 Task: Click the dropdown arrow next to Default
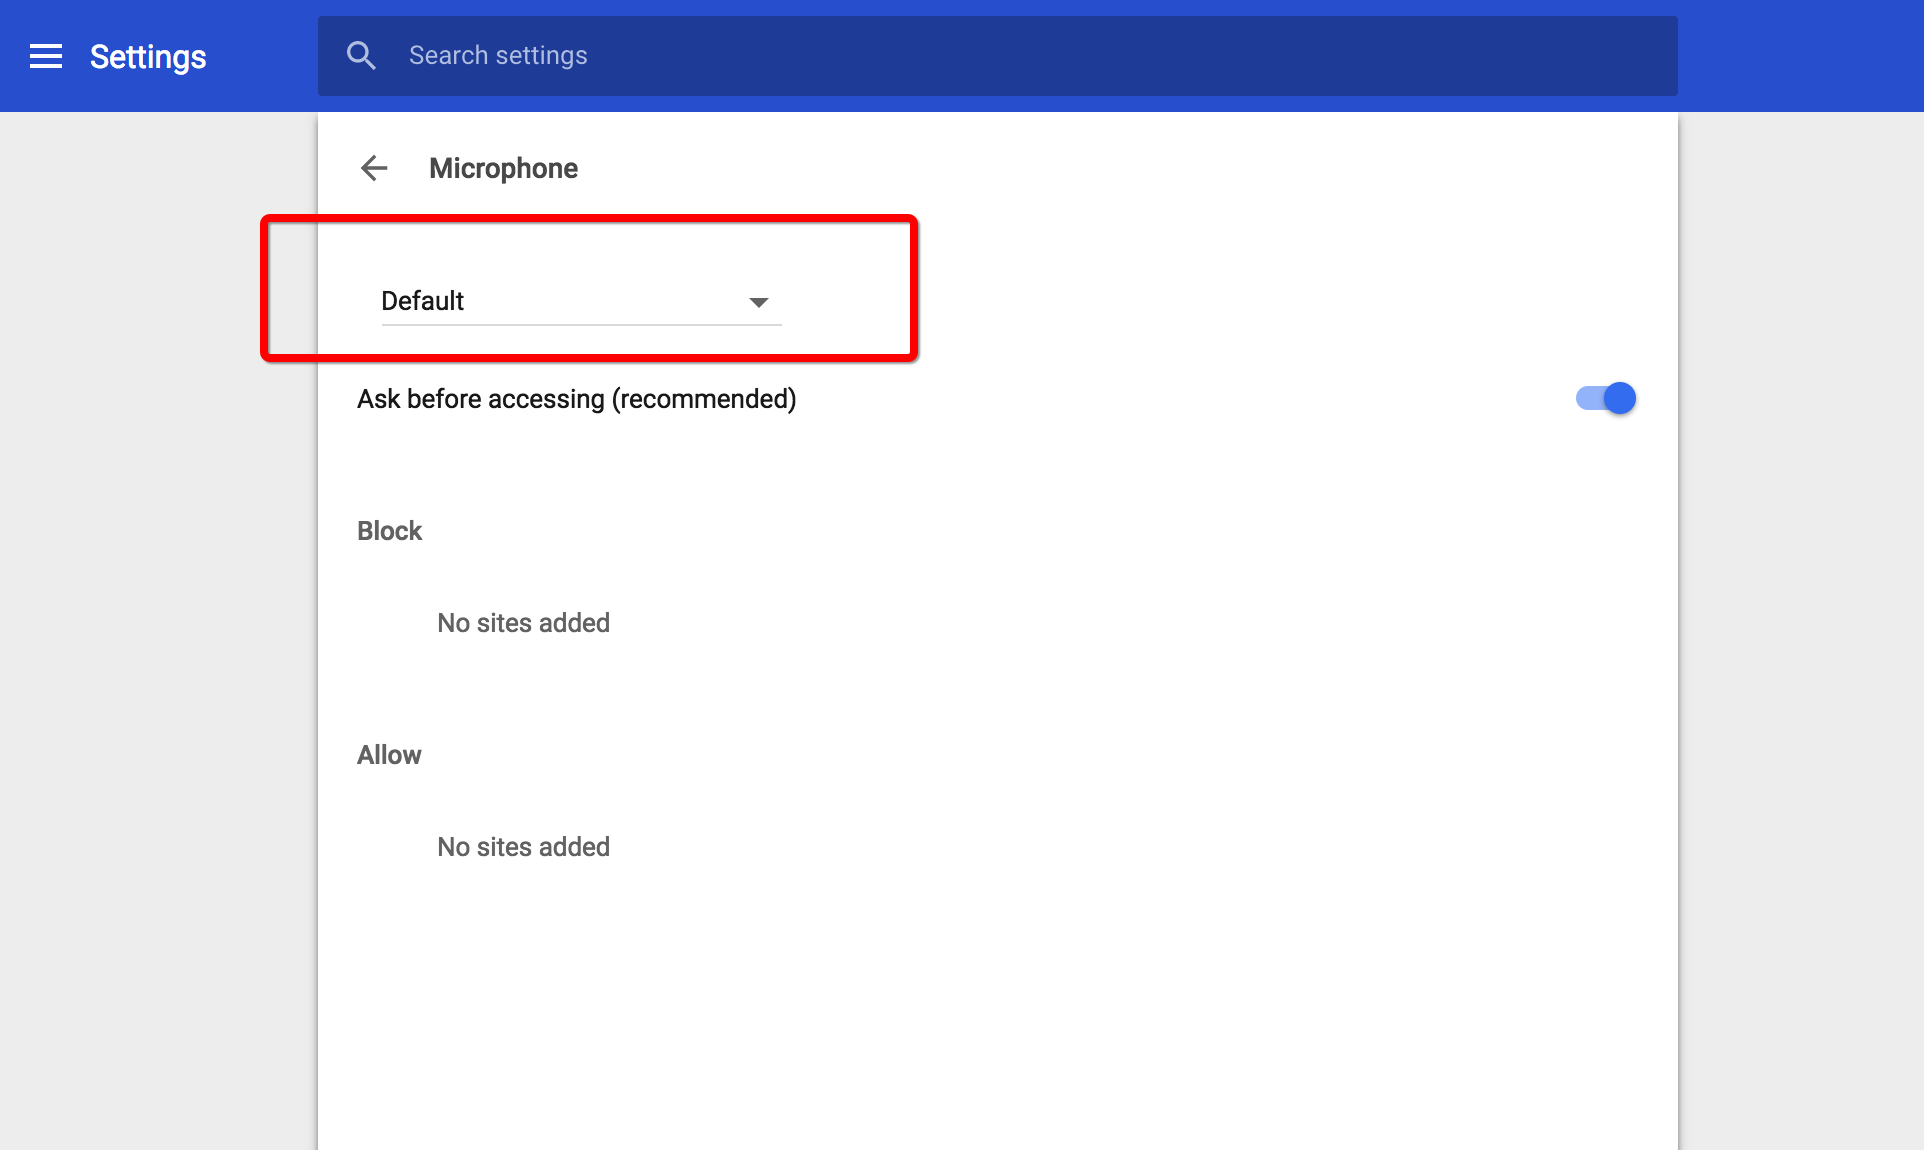pyautogui.click(x=760, y=301)
